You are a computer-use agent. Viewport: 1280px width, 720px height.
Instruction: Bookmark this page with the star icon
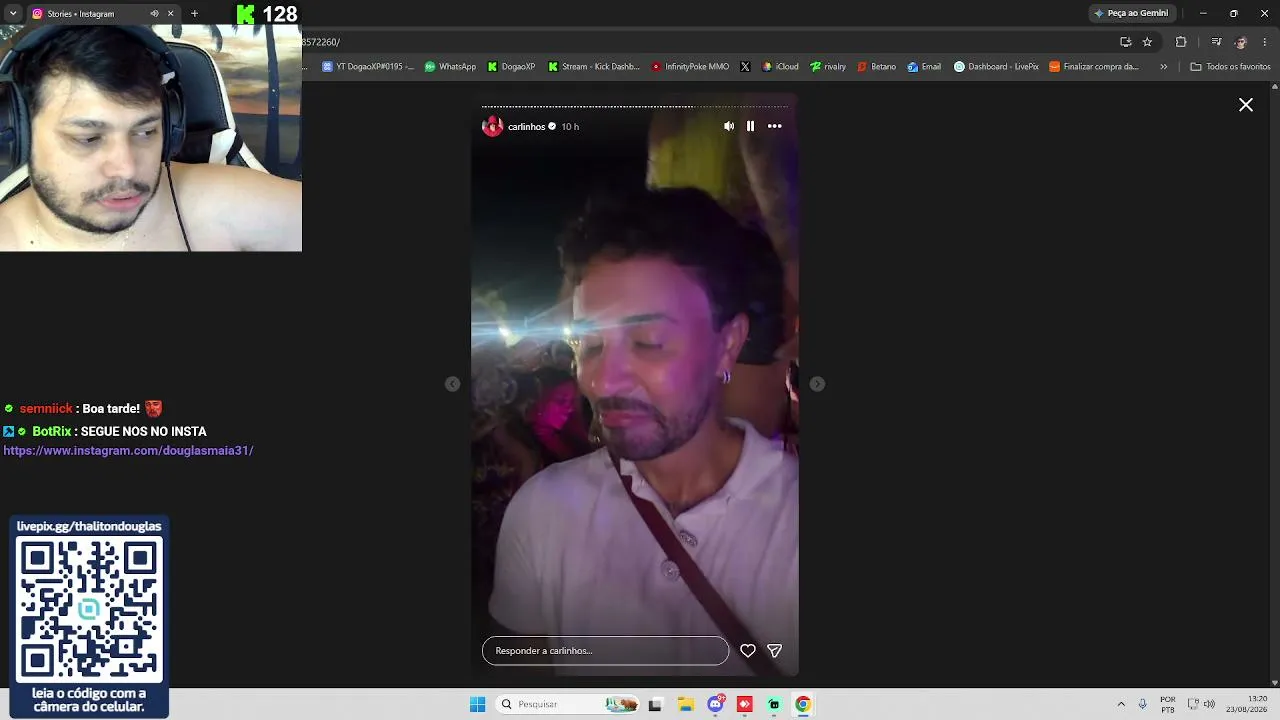tap(1147, 42)
